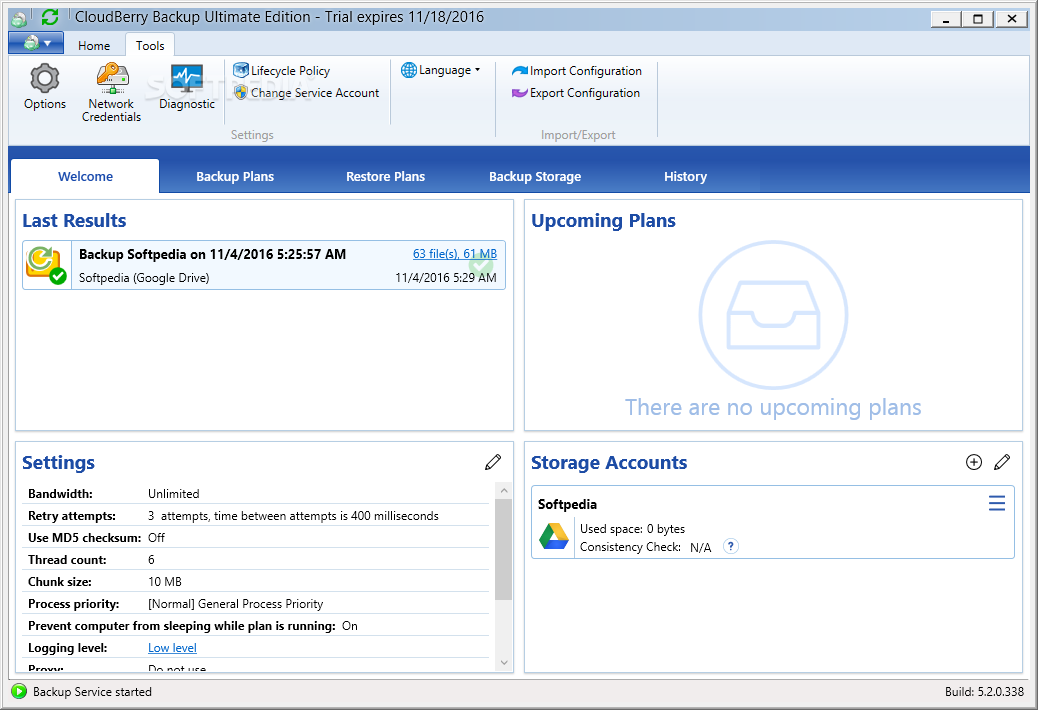Edit Settings with the pencil icon
This screenshot has width=1038, height=710.
click(x=493, y=462)
